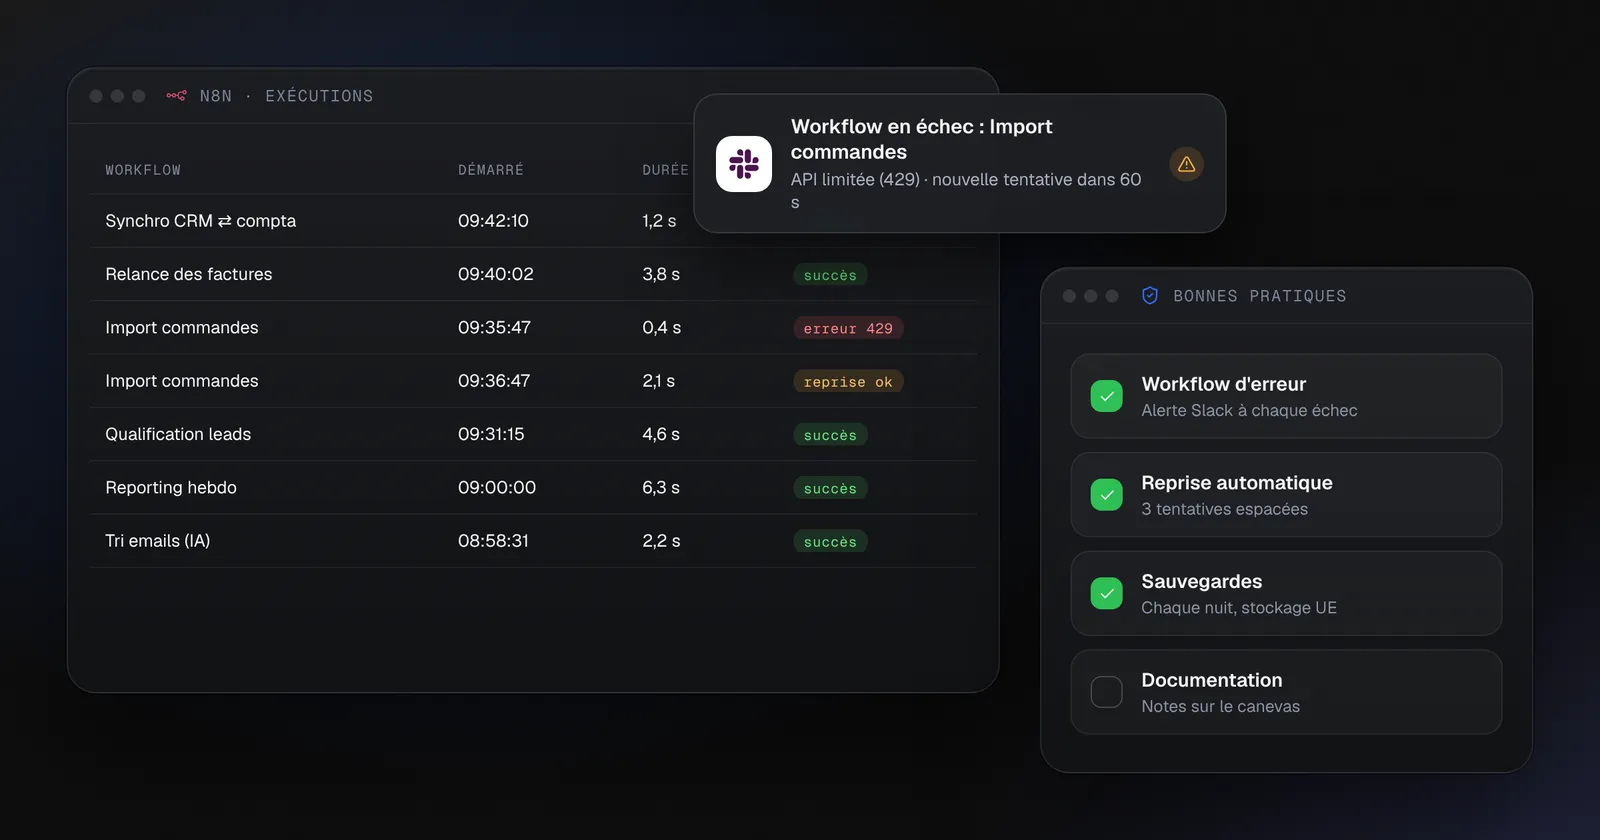The width and height of the screenshot is (1600, 840).
Task: Check the Documentation checkbox
Action: [x=1106, y=692]
